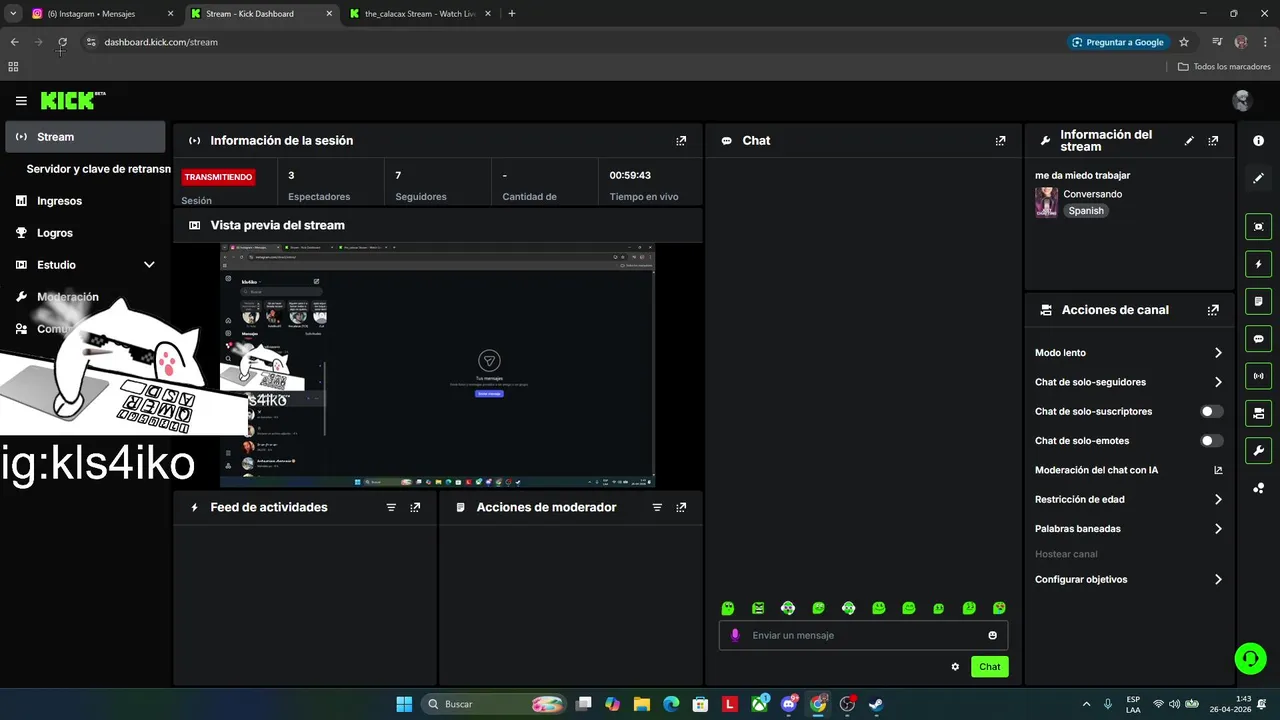Open the emoji picker in chat input

point(992,635)
